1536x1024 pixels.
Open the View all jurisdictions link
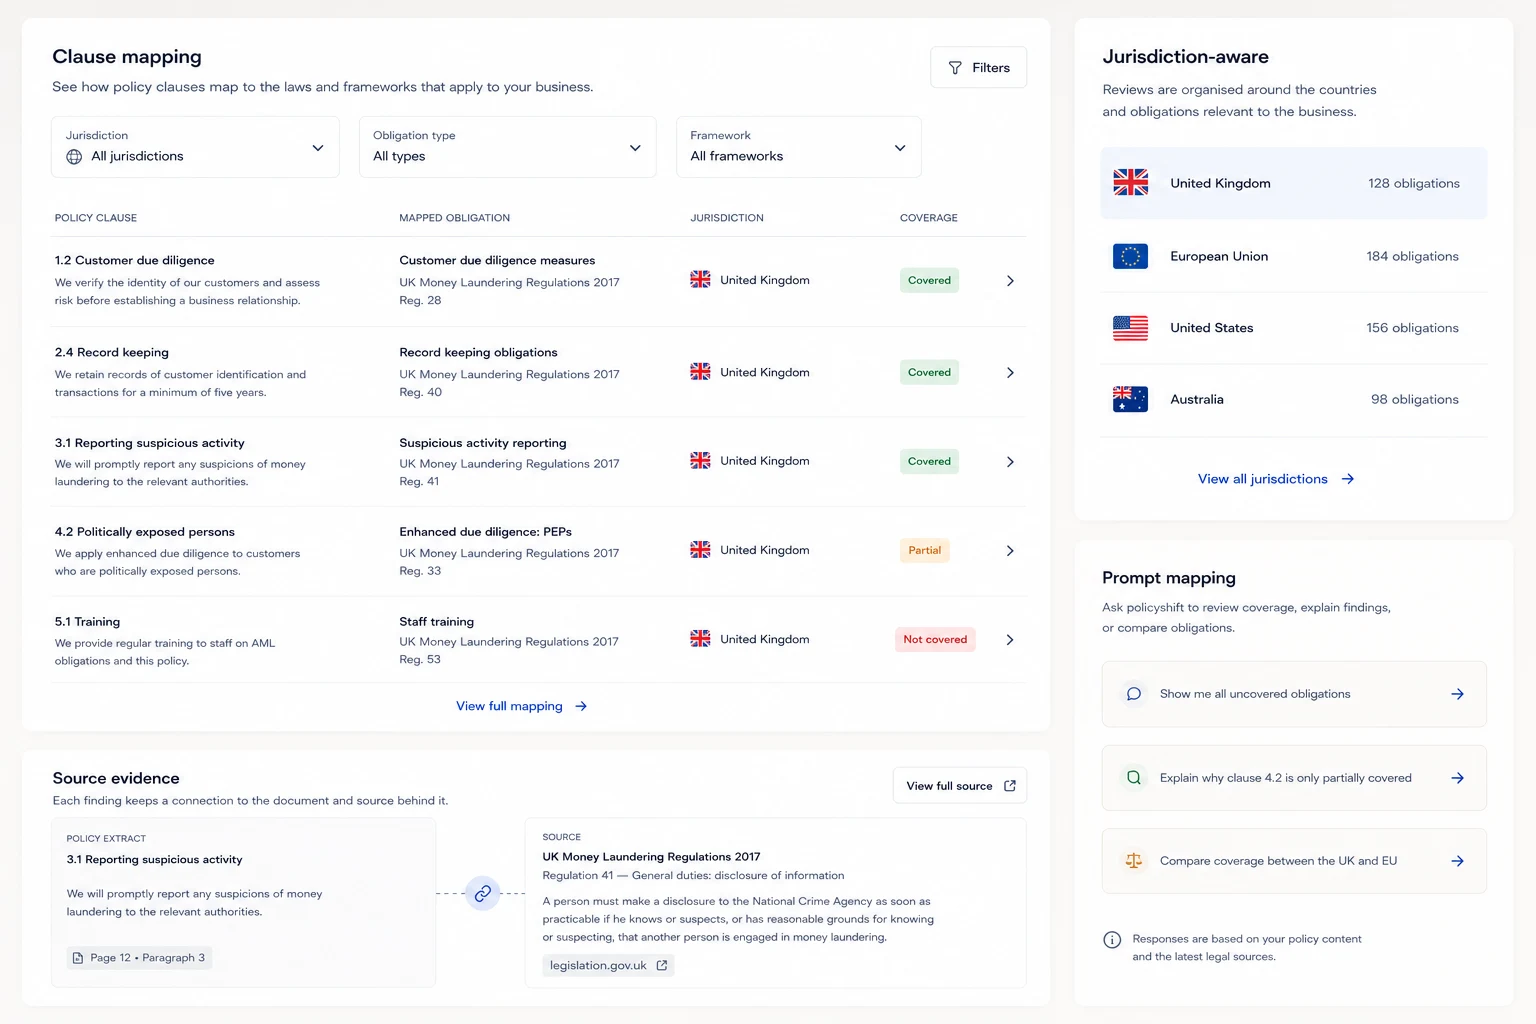[x=1276, y=479]
